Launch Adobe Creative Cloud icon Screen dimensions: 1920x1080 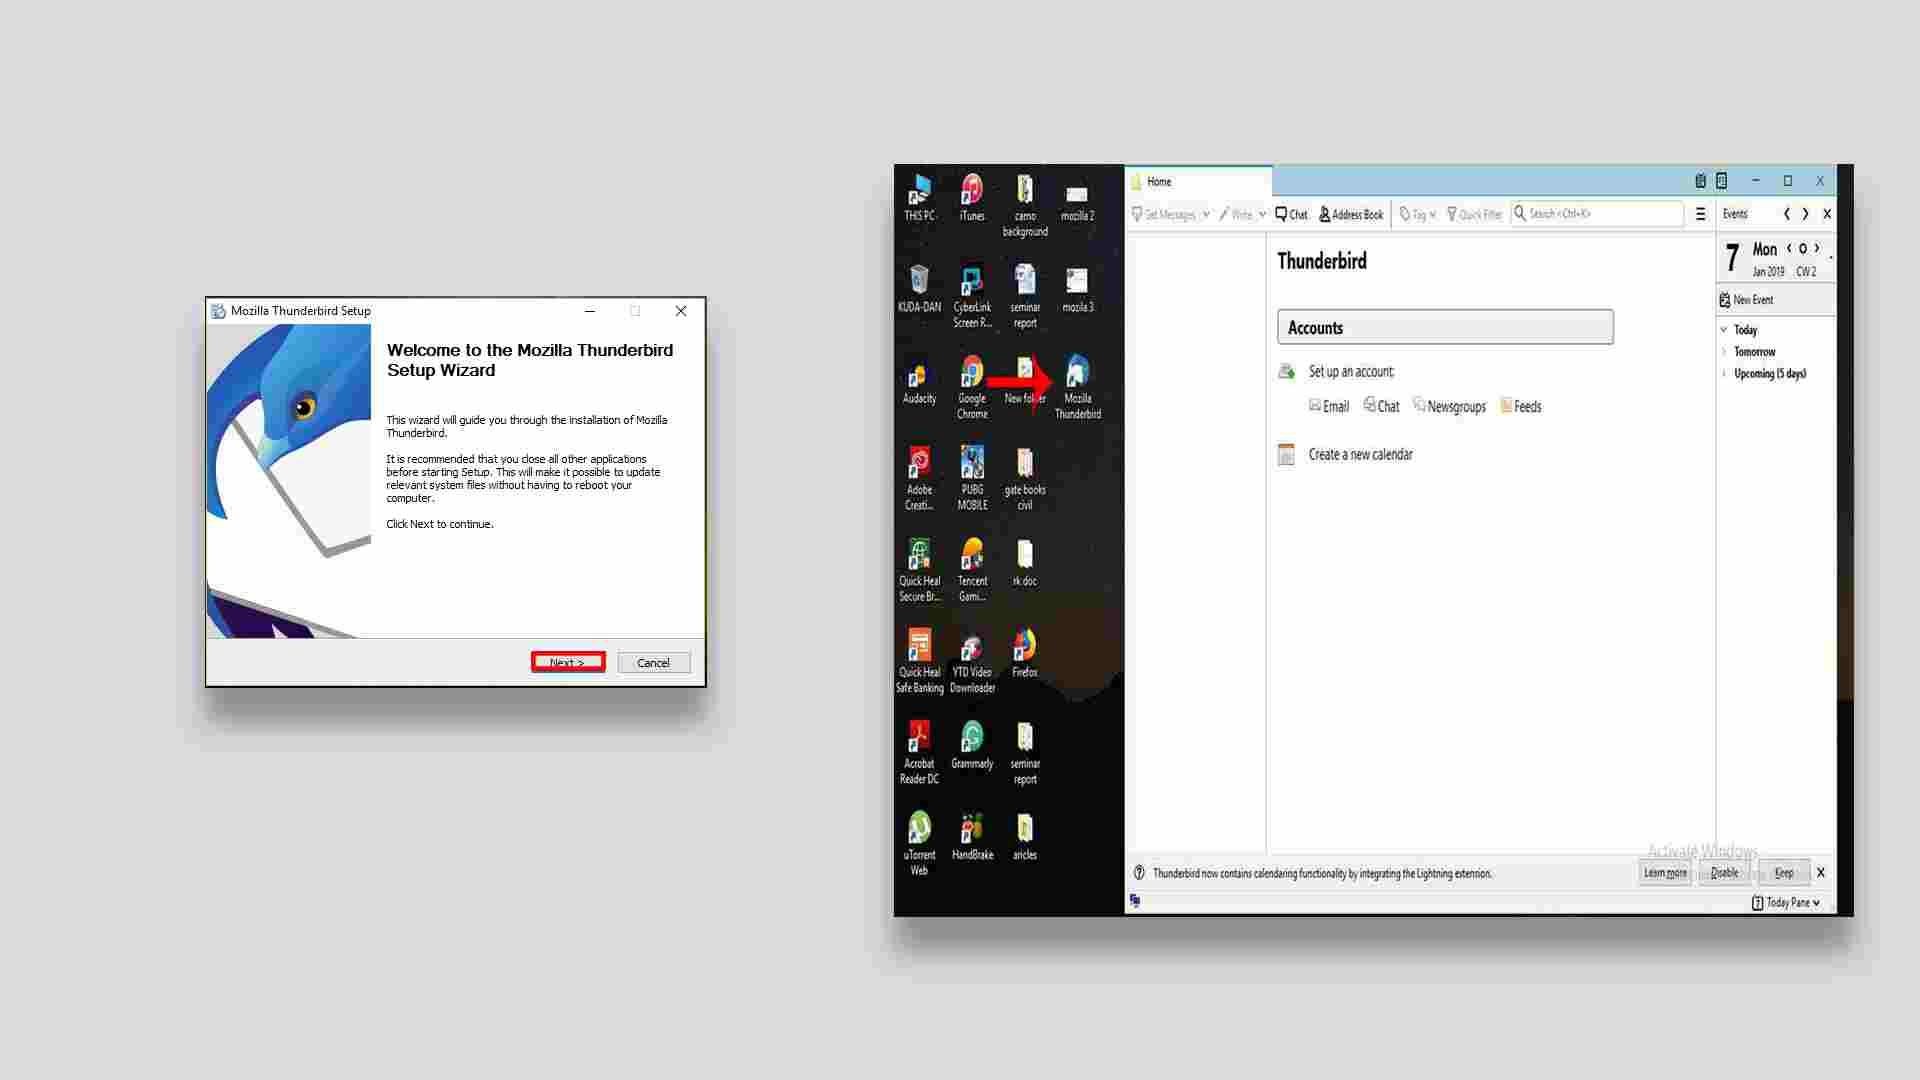(x=919, y=478)
